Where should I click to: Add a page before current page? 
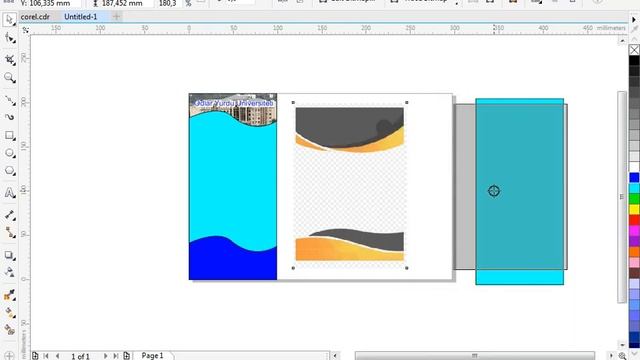click(36, 356)
